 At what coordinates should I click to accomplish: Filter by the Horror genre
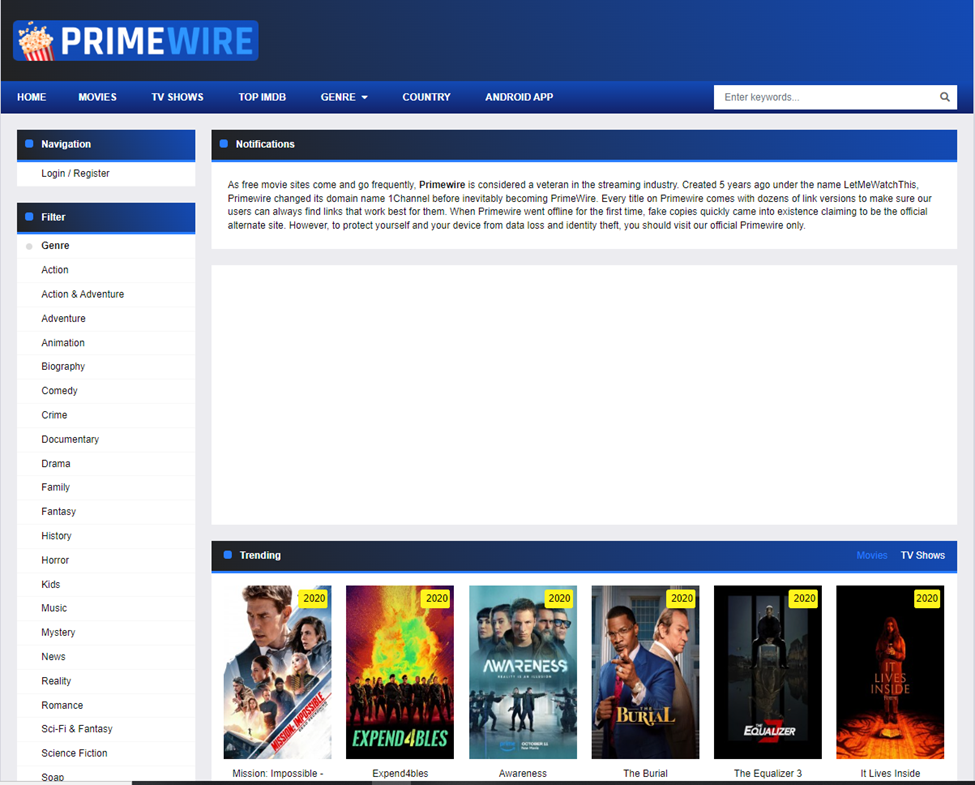click(x=55, y=560)
